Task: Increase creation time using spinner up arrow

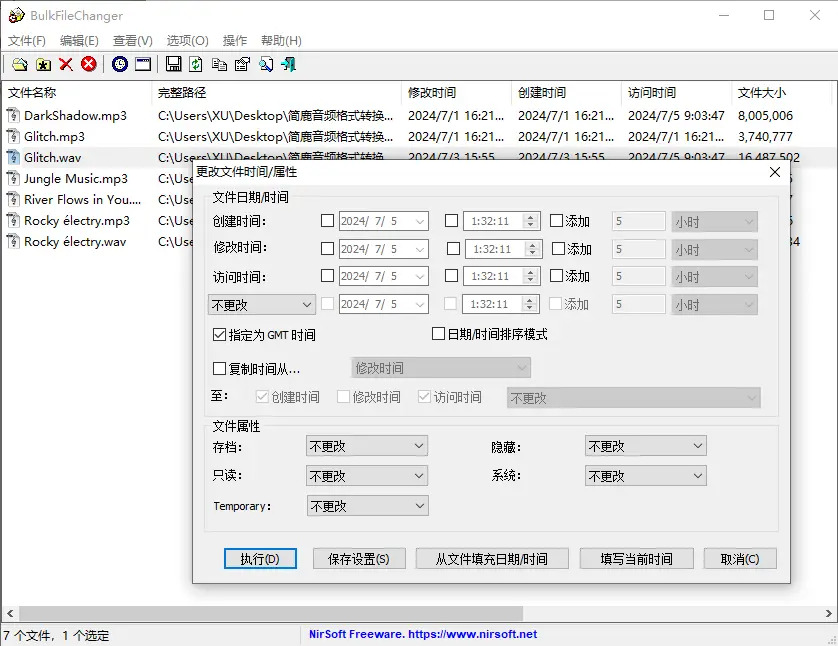Action: pos(530,216)
